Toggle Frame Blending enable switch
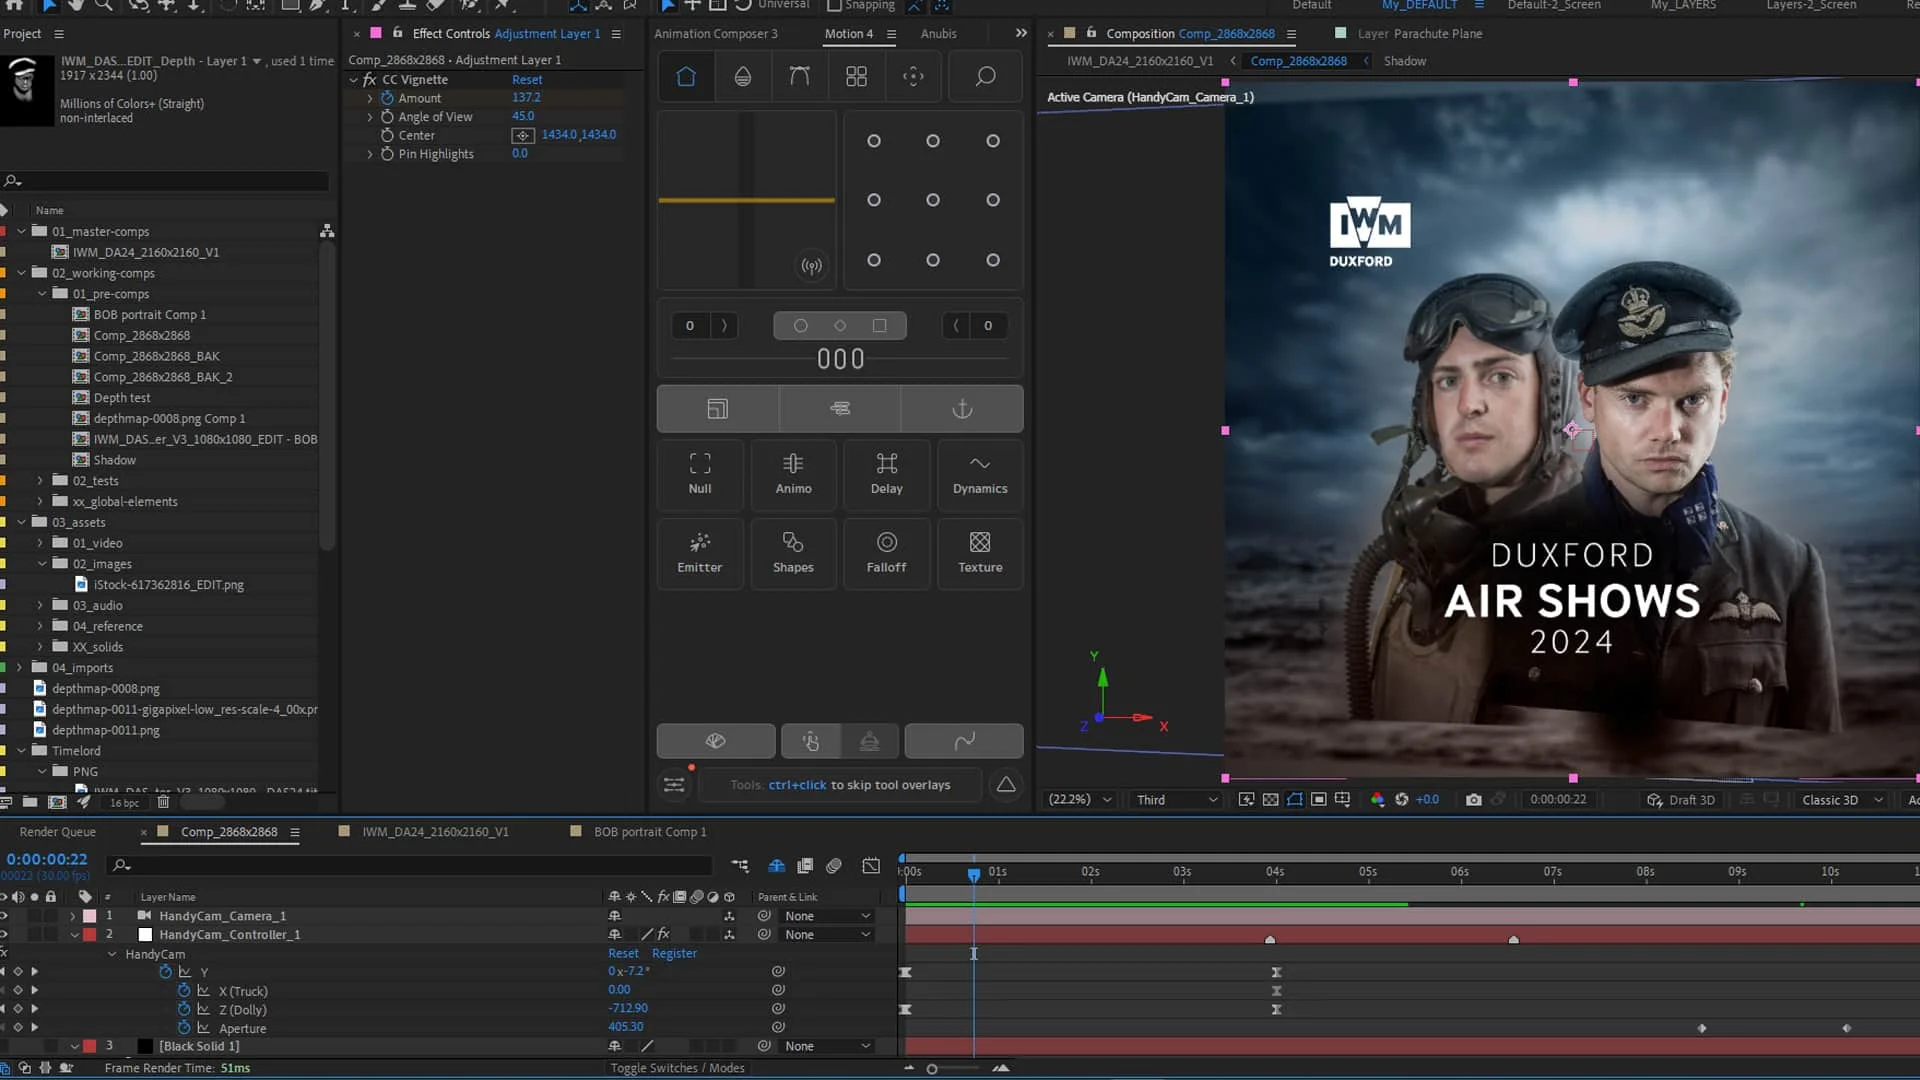The height and width of the screenshot is (1080, 1920). pyautogui.click(x=805, y=866)
